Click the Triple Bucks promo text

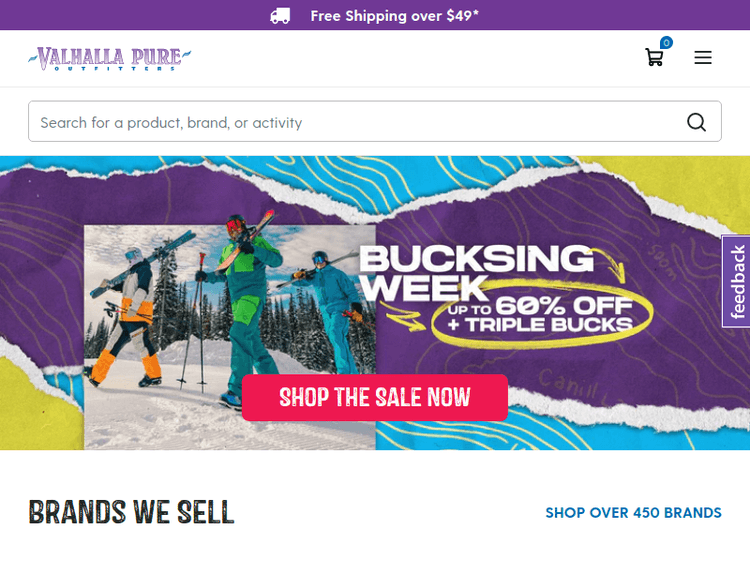click(540, 325)
